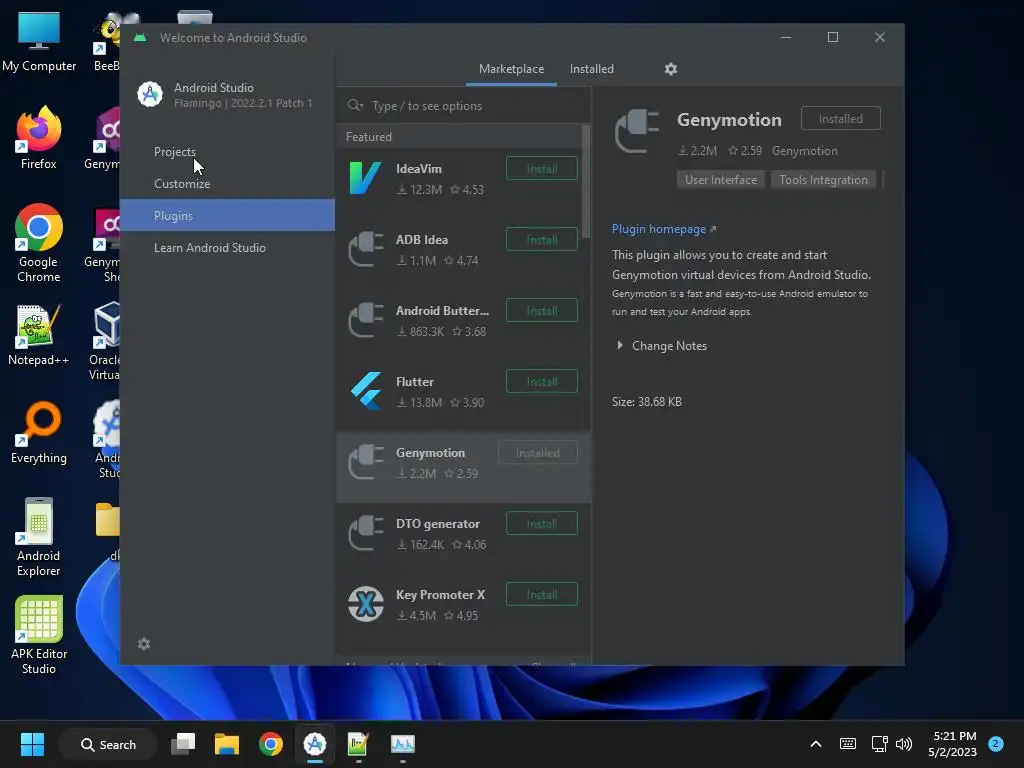Open the bottom-left options gear

(x=144, y=645)
